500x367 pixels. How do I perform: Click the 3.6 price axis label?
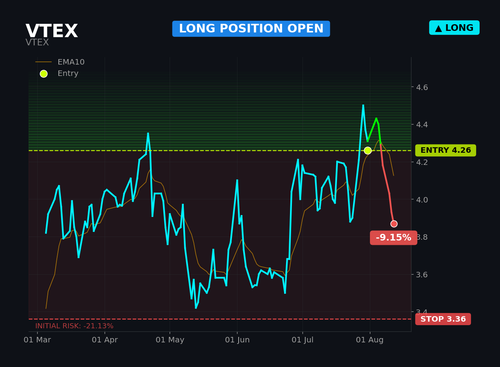(422, 275)
